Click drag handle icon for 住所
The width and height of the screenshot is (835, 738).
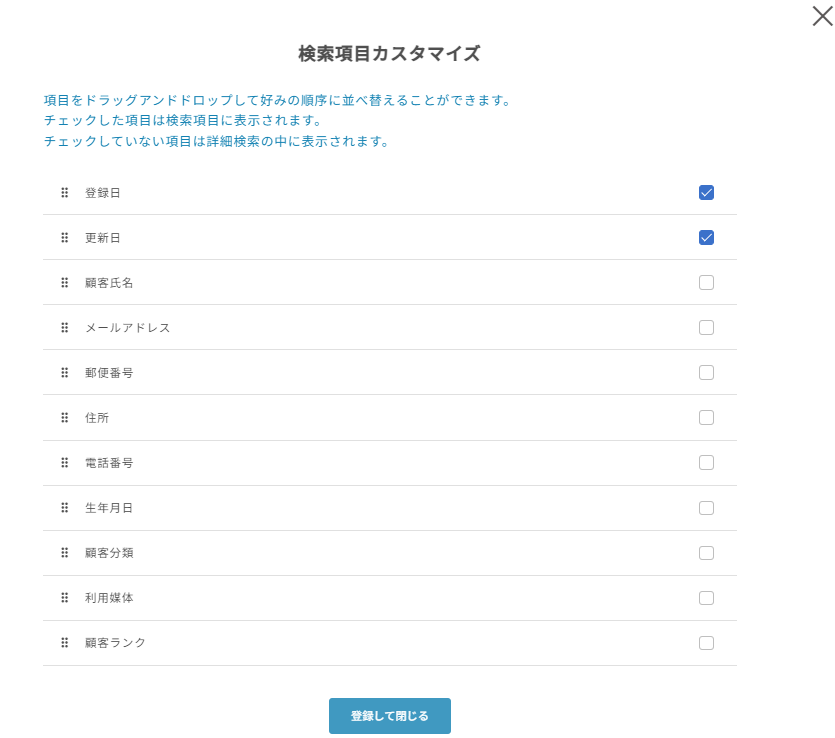coord(65,417)
